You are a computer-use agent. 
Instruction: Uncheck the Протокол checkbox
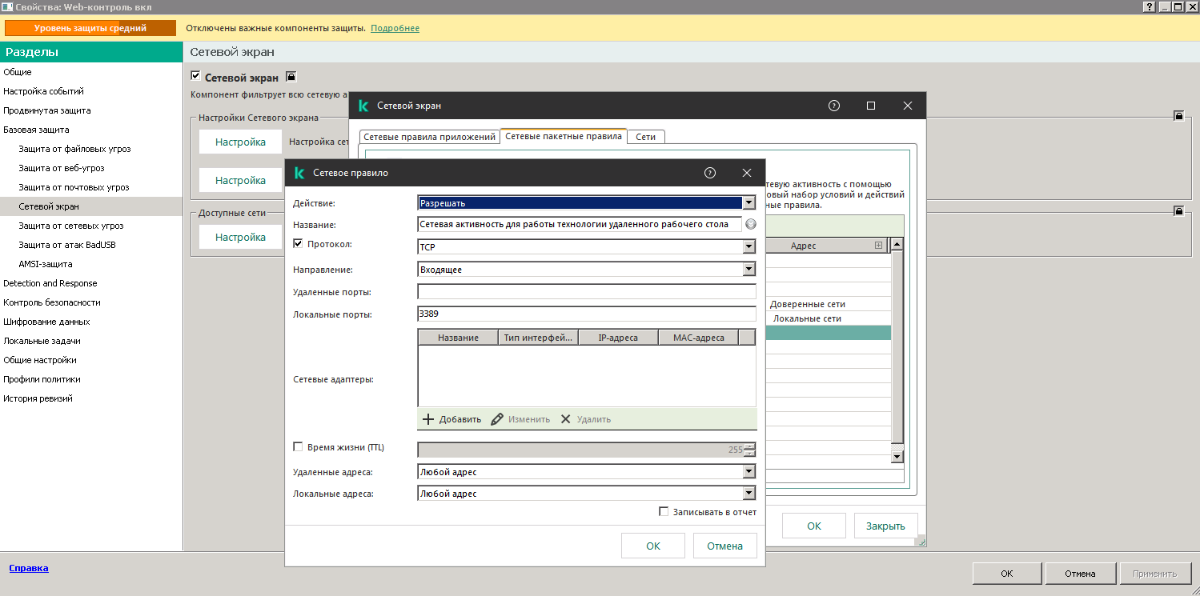click(298, 243)
